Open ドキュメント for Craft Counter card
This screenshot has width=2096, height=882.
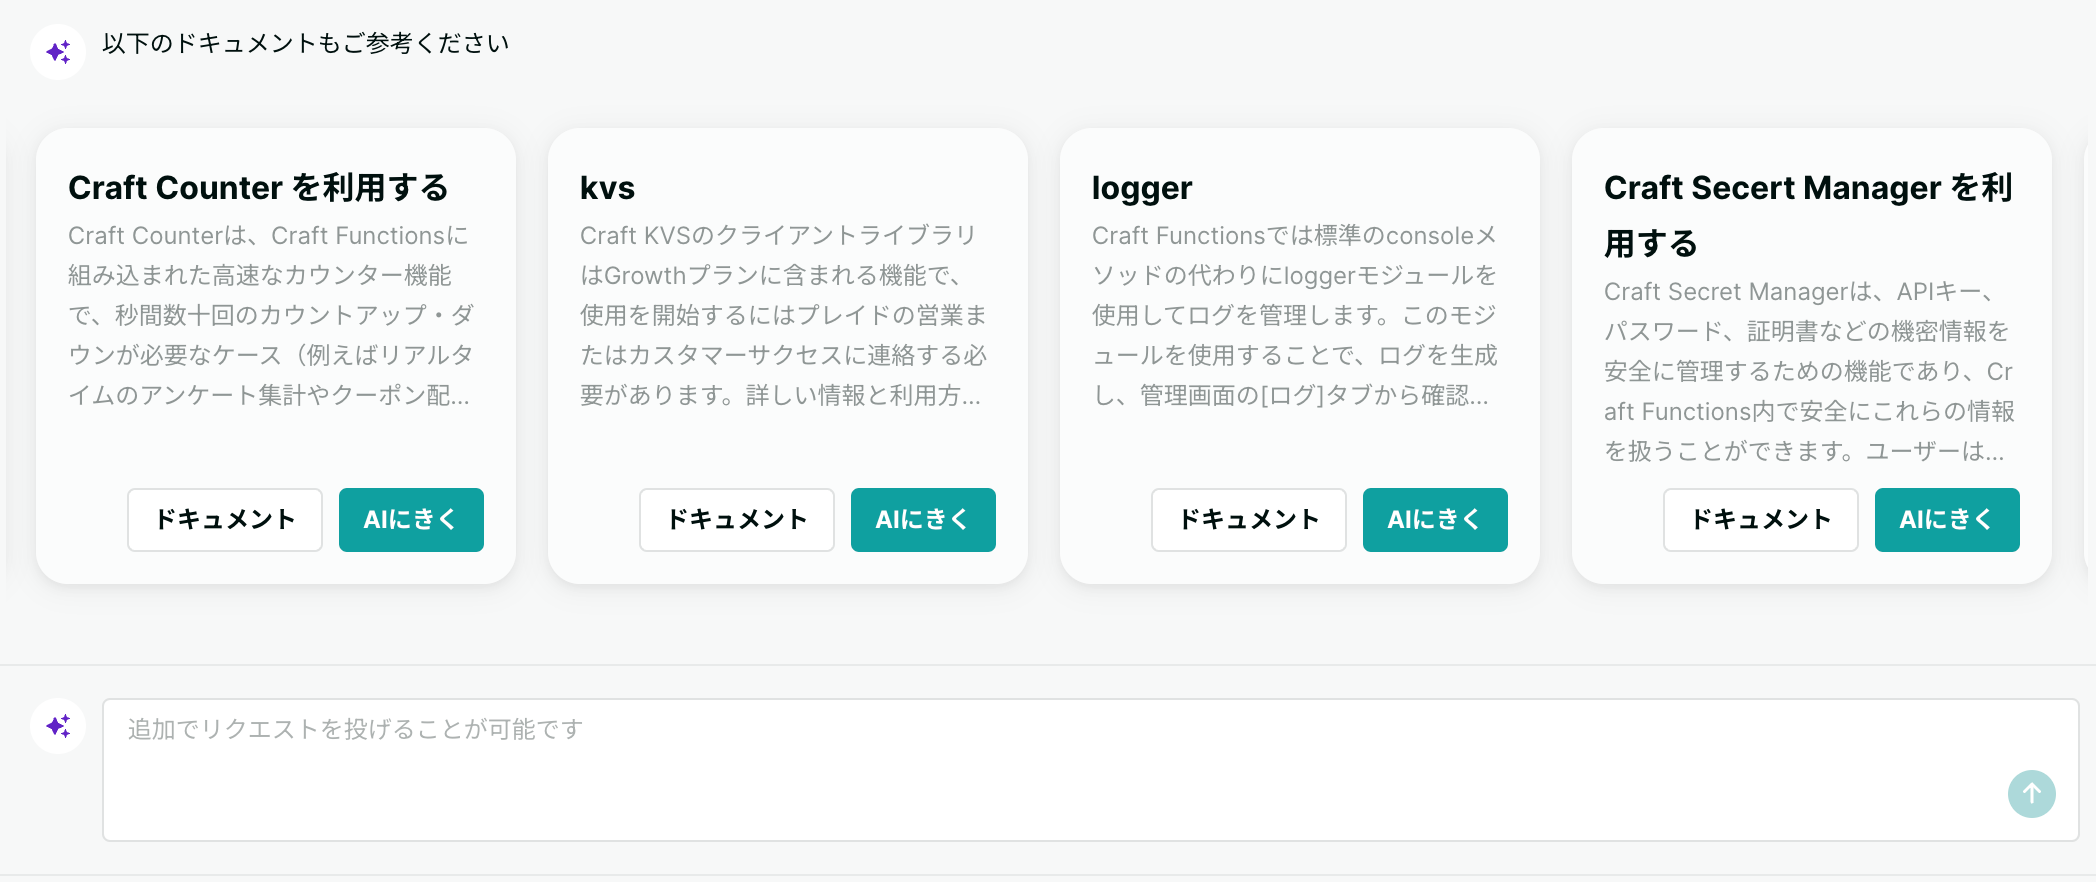225,520
